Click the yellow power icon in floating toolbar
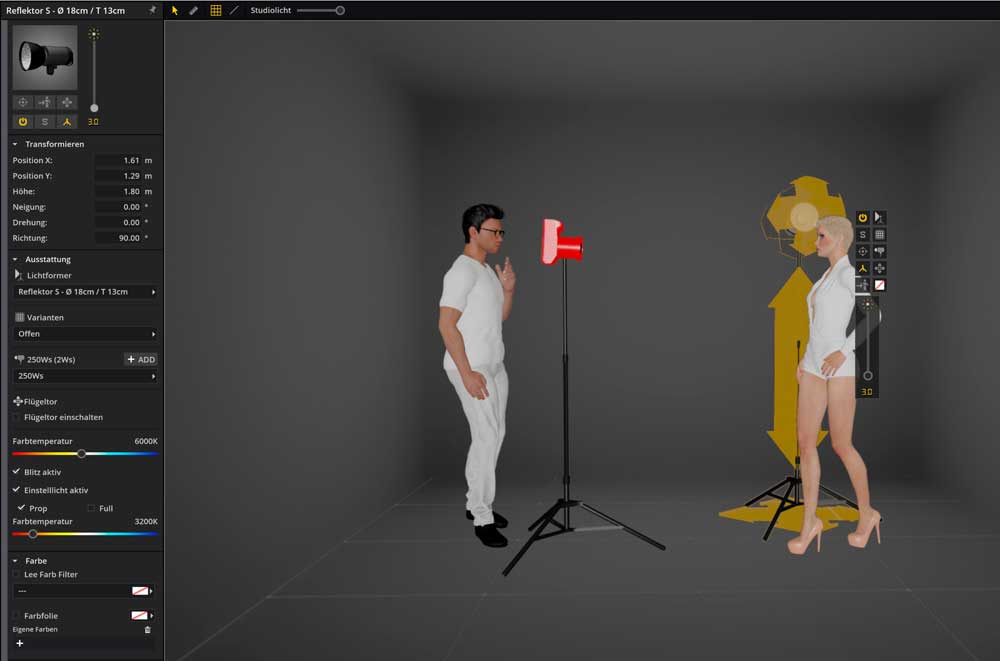Screen dimensions: 1000x661 coord(863,218)
